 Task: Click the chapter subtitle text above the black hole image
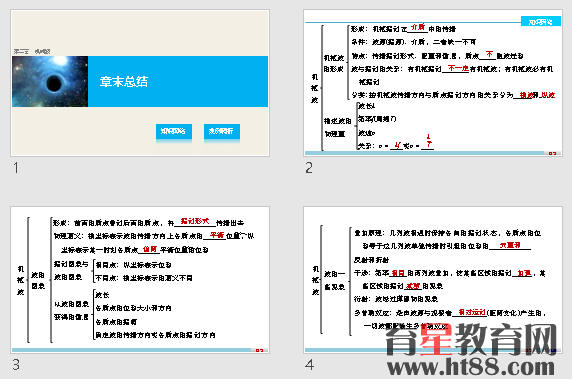click(x=32, y=51)
